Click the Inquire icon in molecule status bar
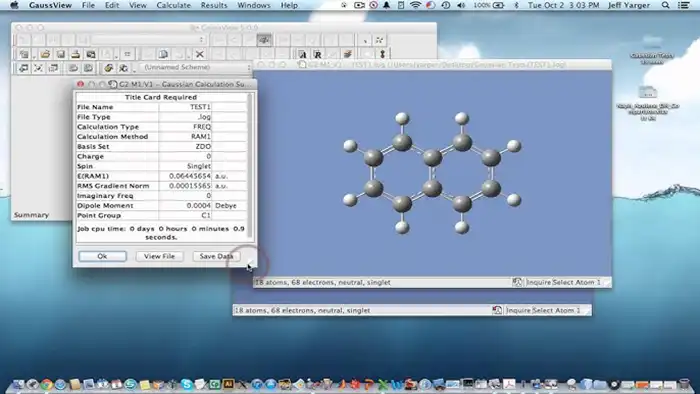700x394 pixels. coord(517,282)
